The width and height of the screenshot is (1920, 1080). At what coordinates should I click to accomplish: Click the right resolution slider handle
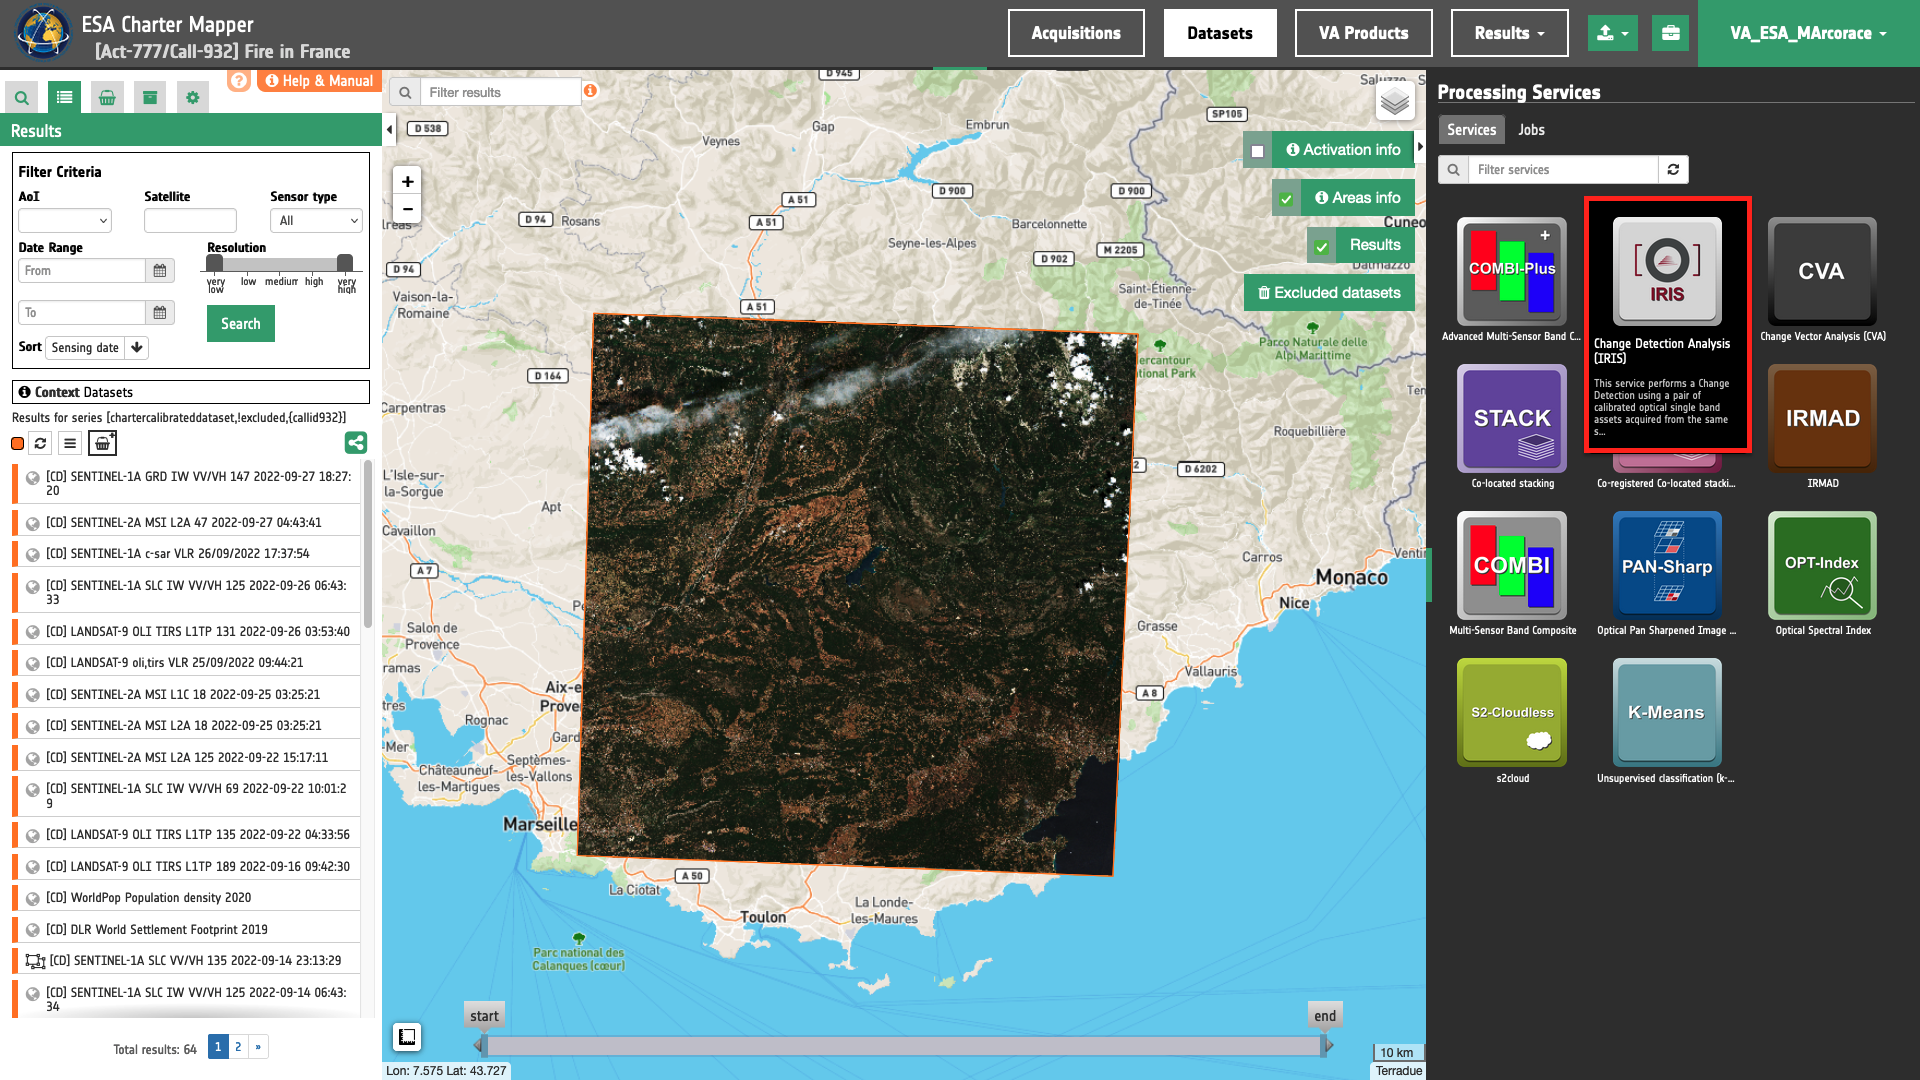pyautogui.click(x=345, y=263)
